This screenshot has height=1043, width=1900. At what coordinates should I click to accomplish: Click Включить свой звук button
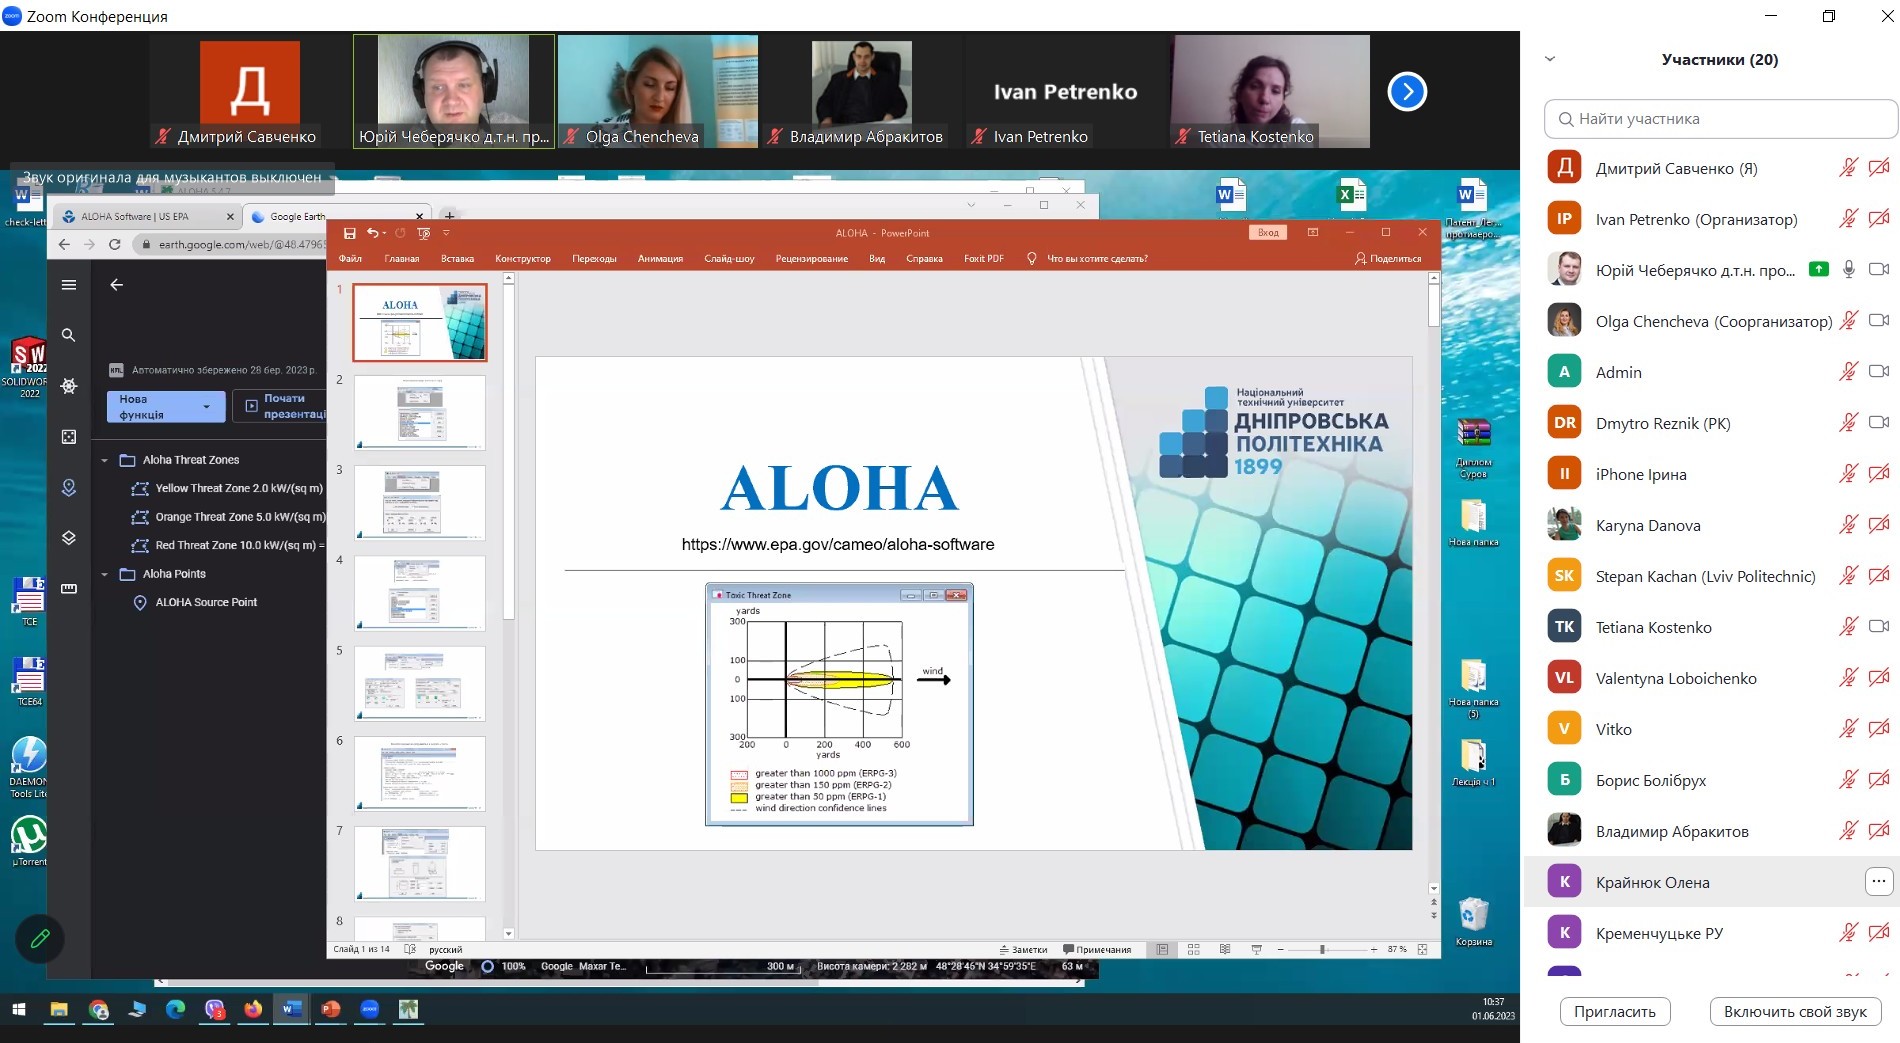click(x=1795, y=1012)
